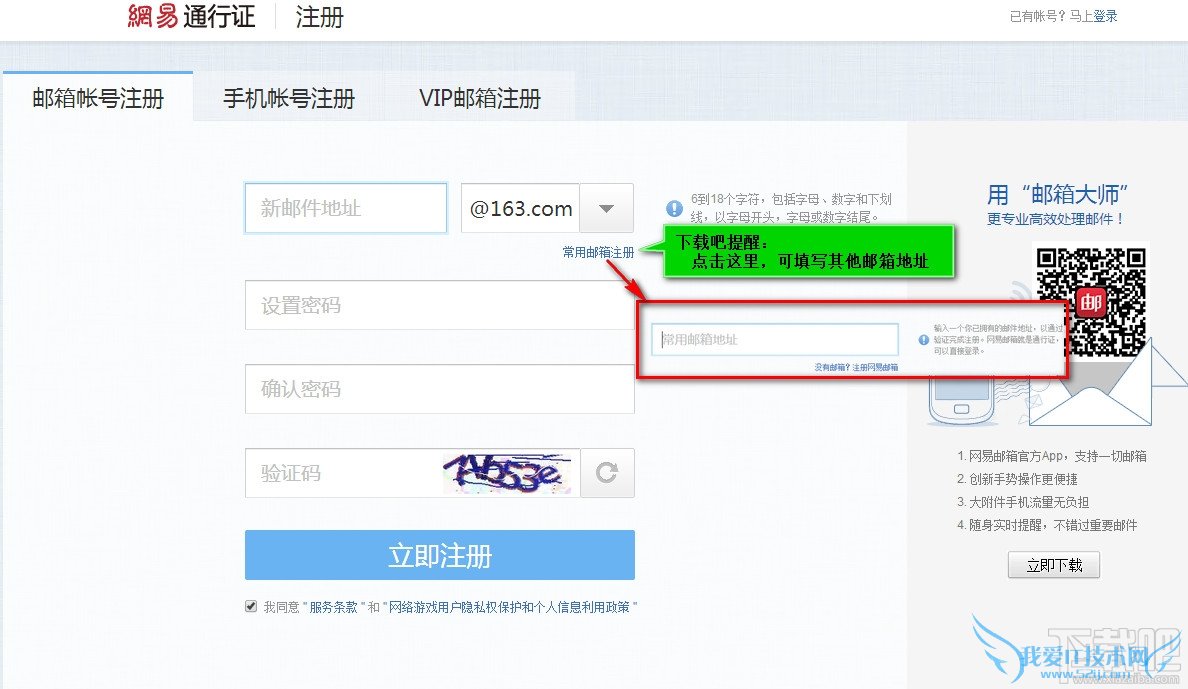The width and height of the screenshot is (1188, 689).
Task: Click the 大附件手机流量无负担 list item
Action: pyautogui.click(x=1023, y=502)
